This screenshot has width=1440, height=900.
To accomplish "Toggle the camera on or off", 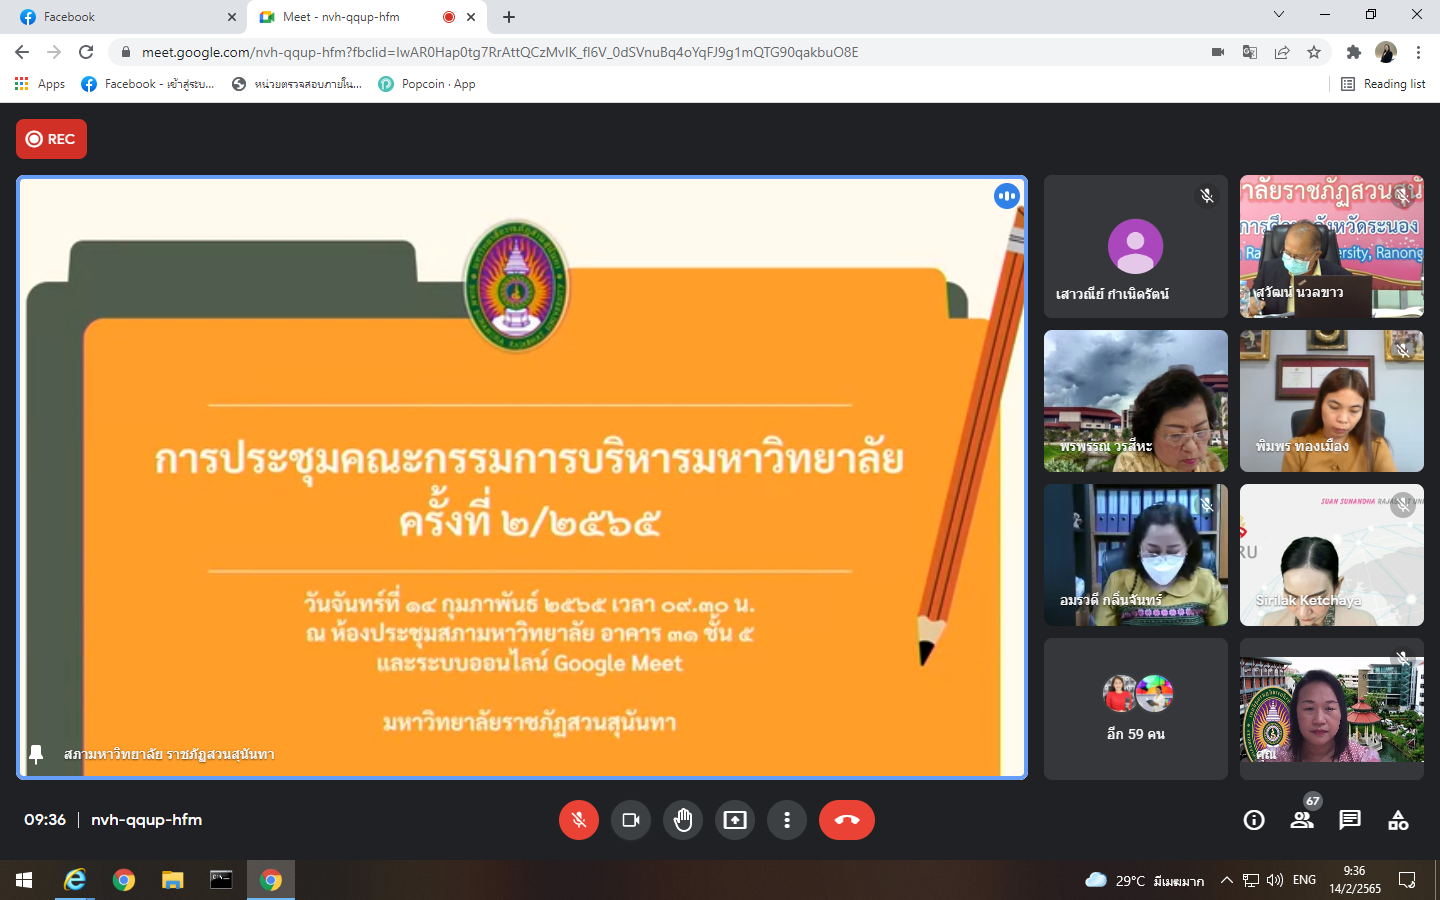I will (631, 820).
